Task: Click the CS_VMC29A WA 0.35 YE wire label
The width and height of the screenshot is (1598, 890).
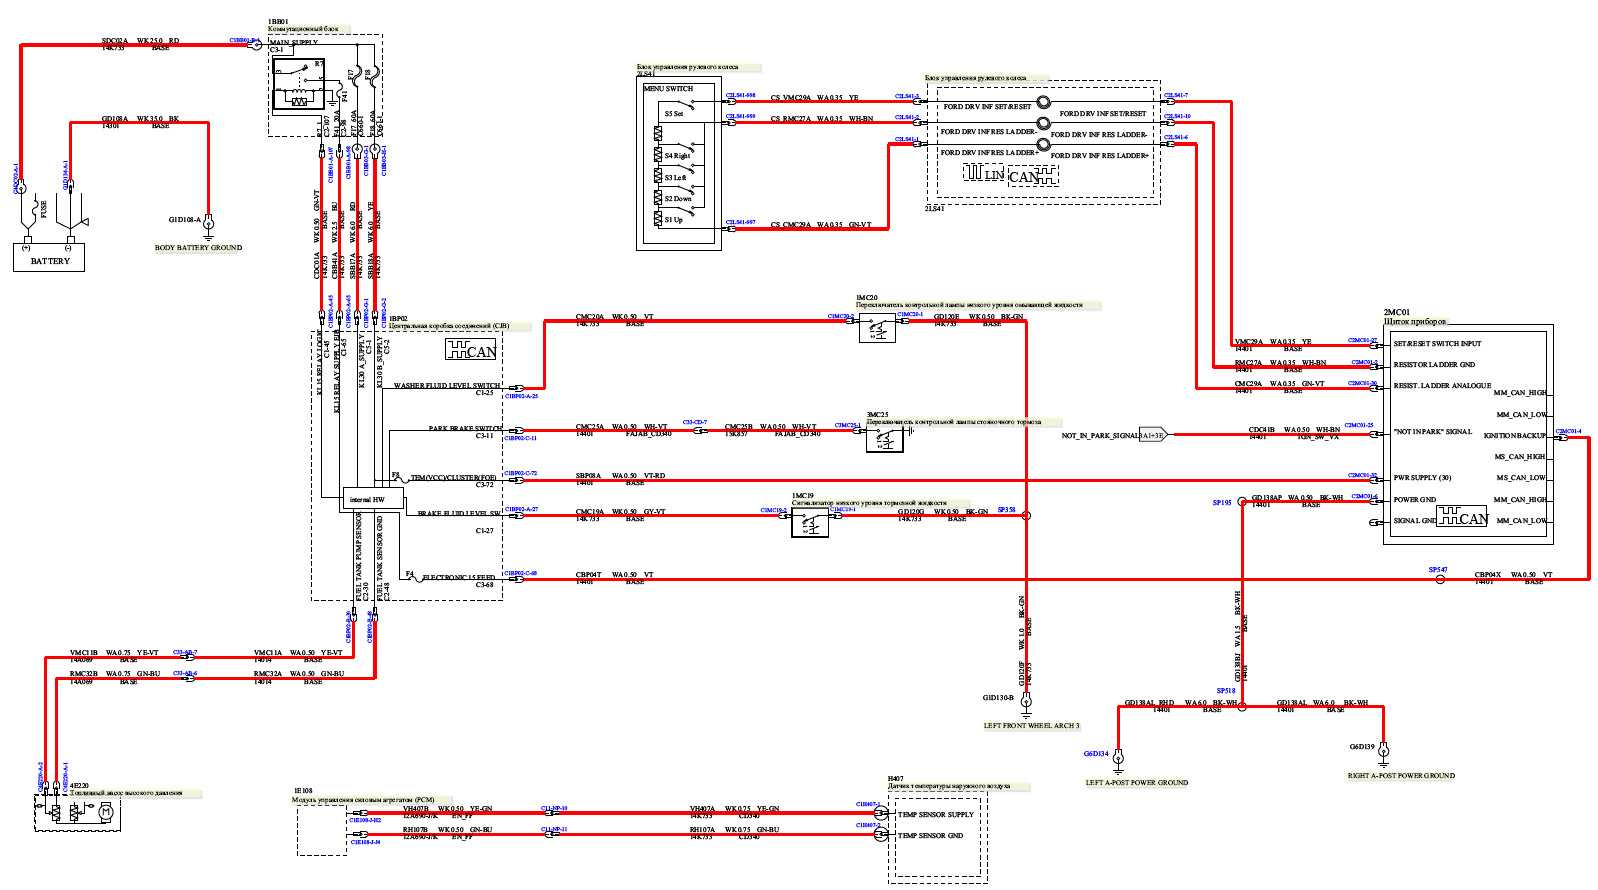Action: click(x=814, y=98)
